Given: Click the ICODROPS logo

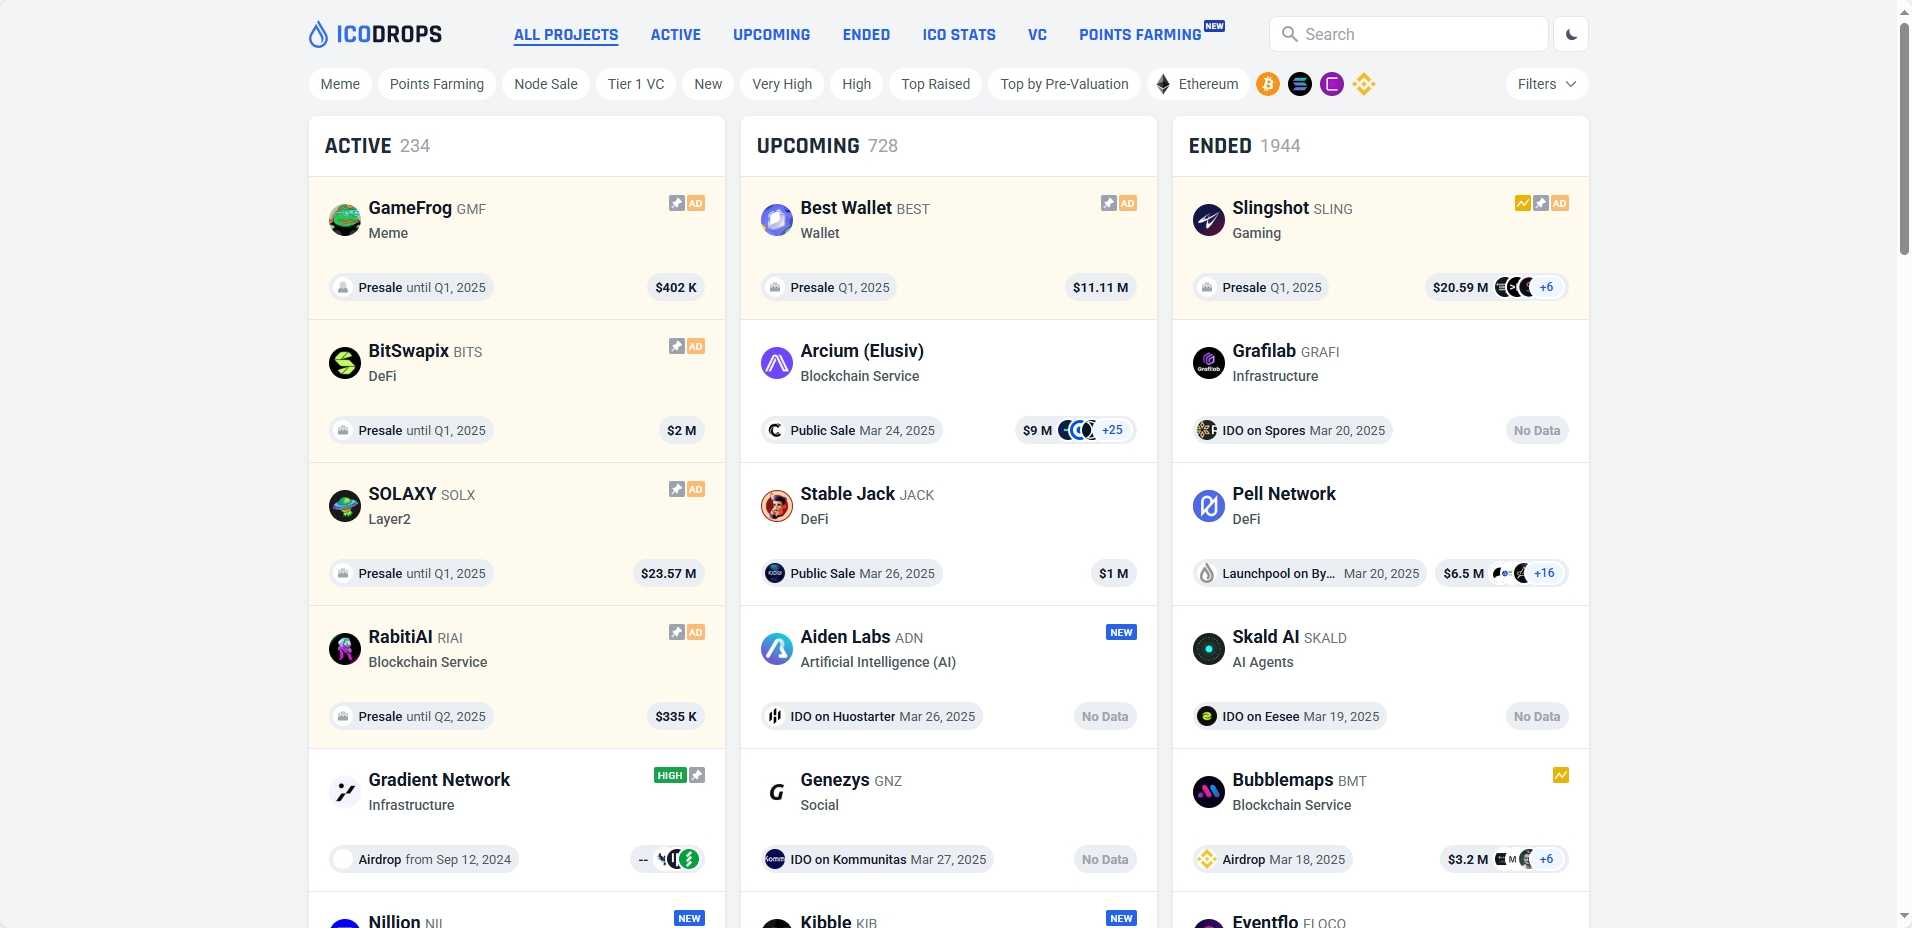Looking at the screenshot, I should (374, 33).
